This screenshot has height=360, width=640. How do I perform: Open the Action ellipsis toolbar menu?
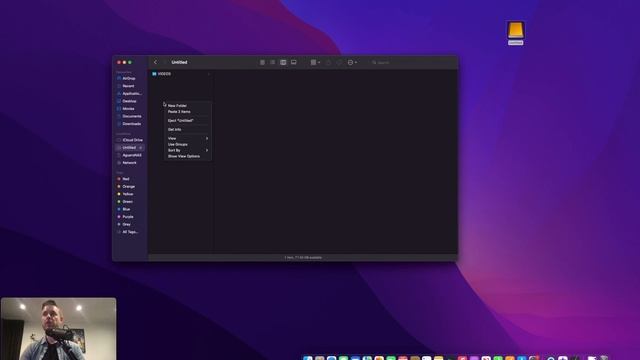352,62
